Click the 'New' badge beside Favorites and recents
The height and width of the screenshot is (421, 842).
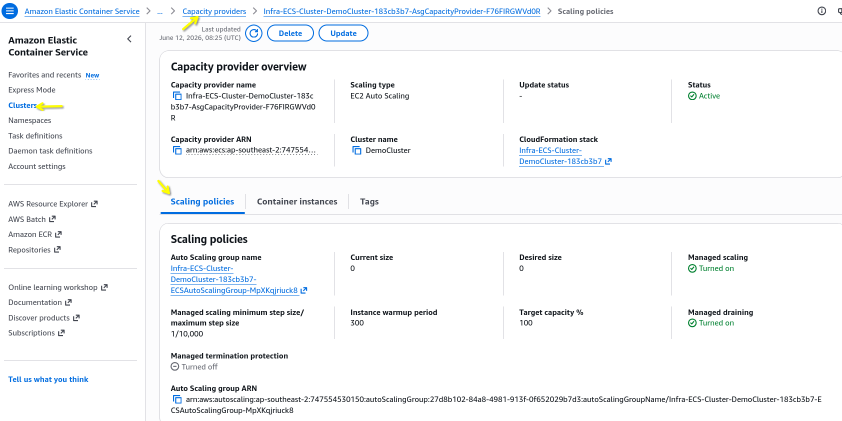click(92, 75)
